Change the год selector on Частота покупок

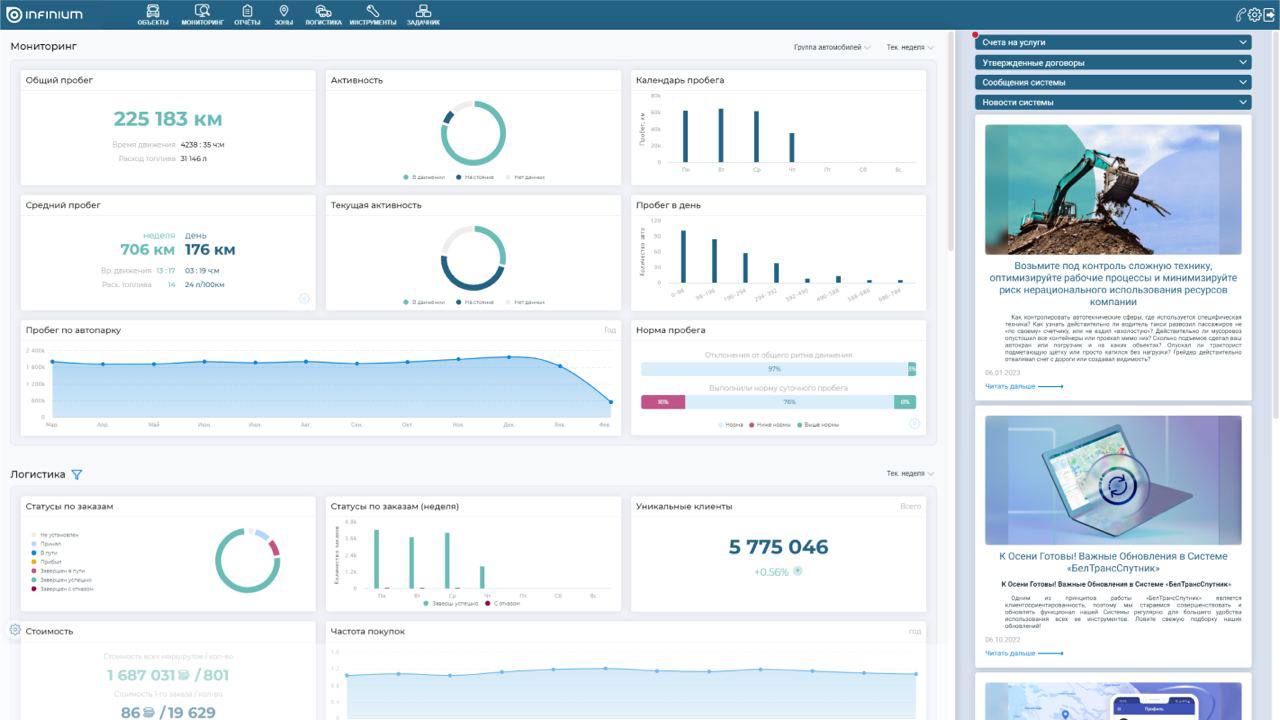click(x=915, y=631)
